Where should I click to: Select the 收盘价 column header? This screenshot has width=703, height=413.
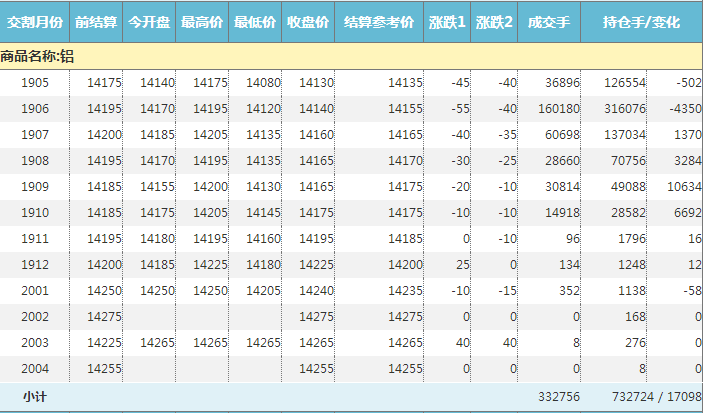coord(308,21)
